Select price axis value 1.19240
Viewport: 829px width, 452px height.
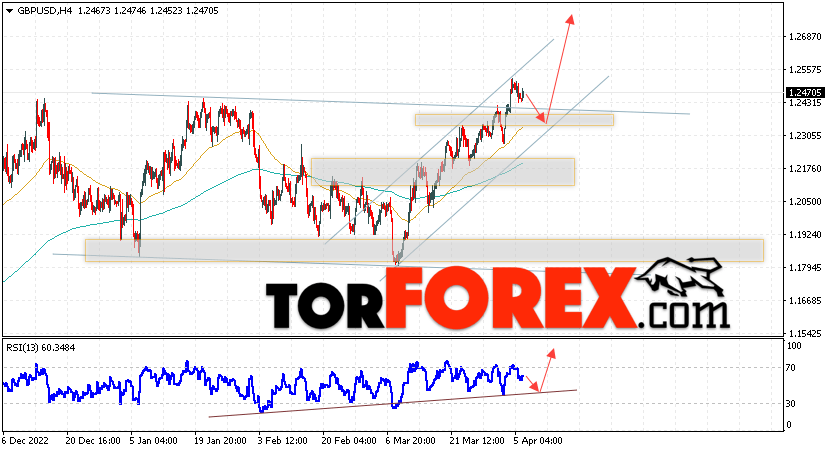point(804,235)
